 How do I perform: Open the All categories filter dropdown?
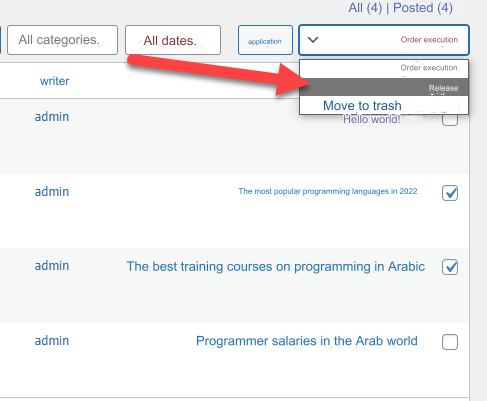62,40
